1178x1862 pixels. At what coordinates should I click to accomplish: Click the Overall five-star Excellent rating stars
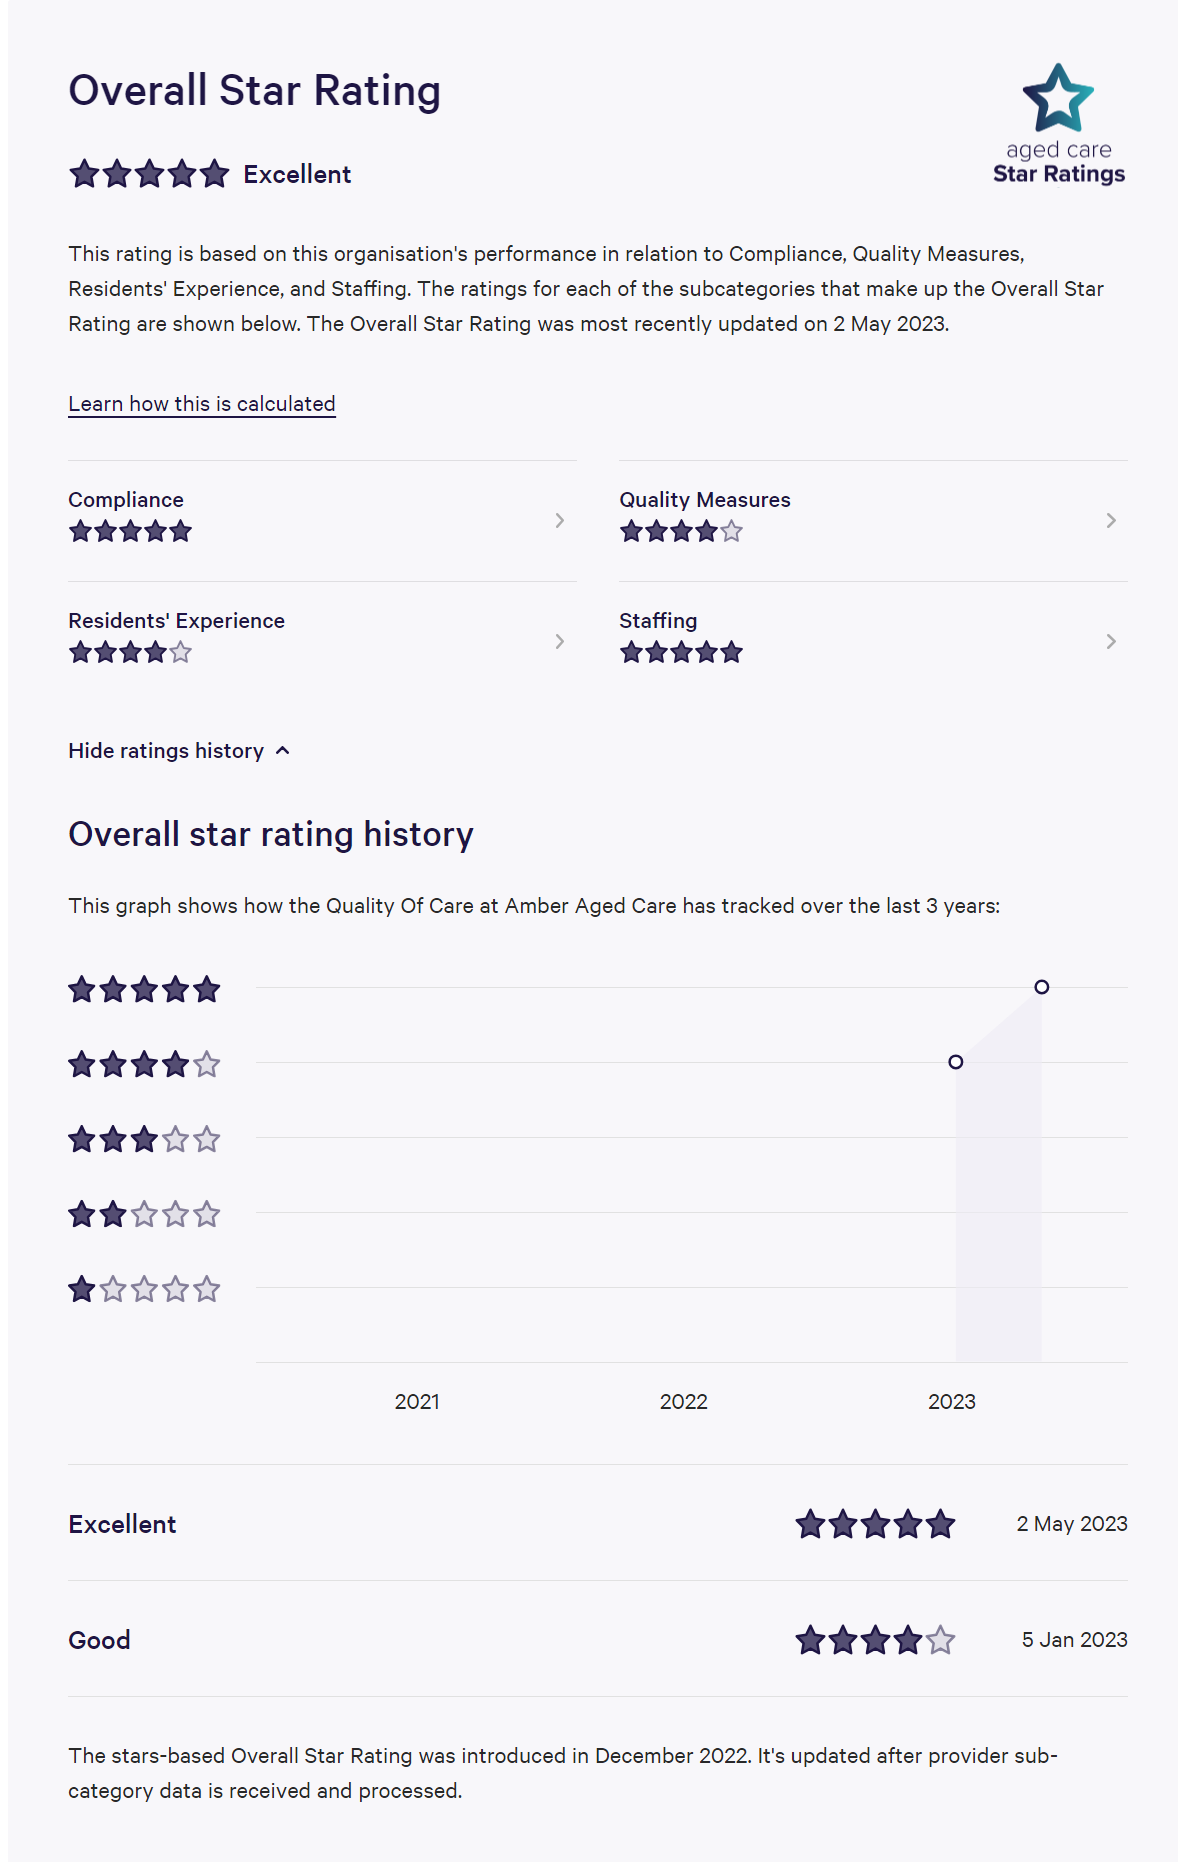pyautogui.click(x=149, y=175)
